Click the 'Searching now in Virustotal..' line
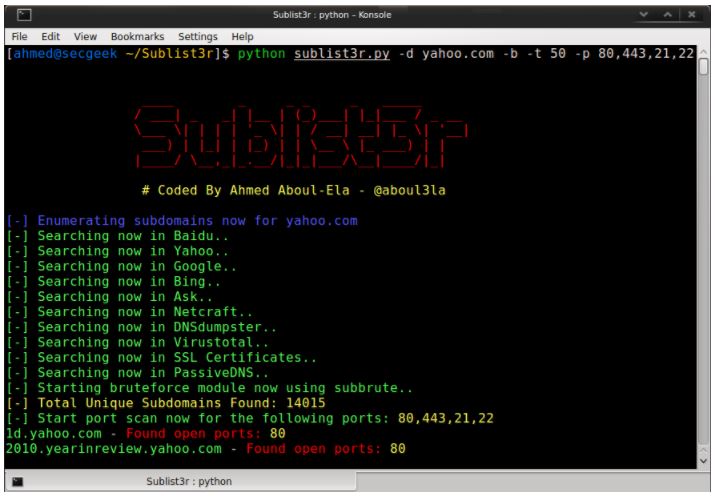 pyautogui.click(x=137, y=342)
